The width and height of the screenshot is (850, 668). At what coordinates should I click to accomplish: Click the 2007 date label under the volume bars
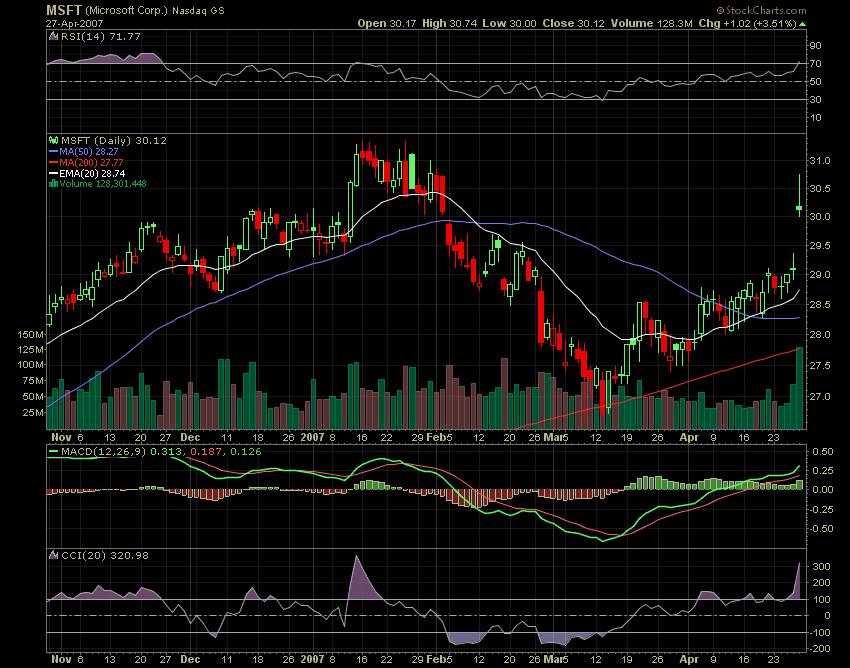pos(312,437)
